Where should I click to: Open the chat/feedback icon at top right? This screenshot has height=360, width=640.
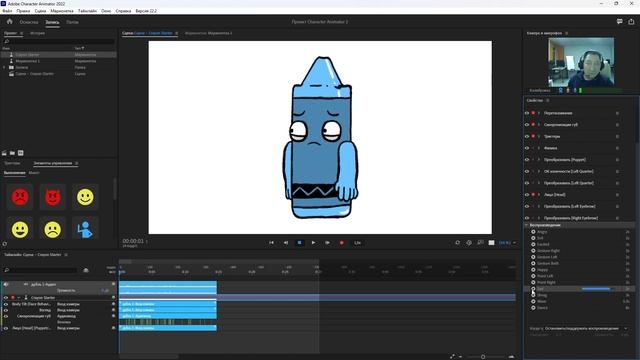pyautogui.click(x=620, y=22)
